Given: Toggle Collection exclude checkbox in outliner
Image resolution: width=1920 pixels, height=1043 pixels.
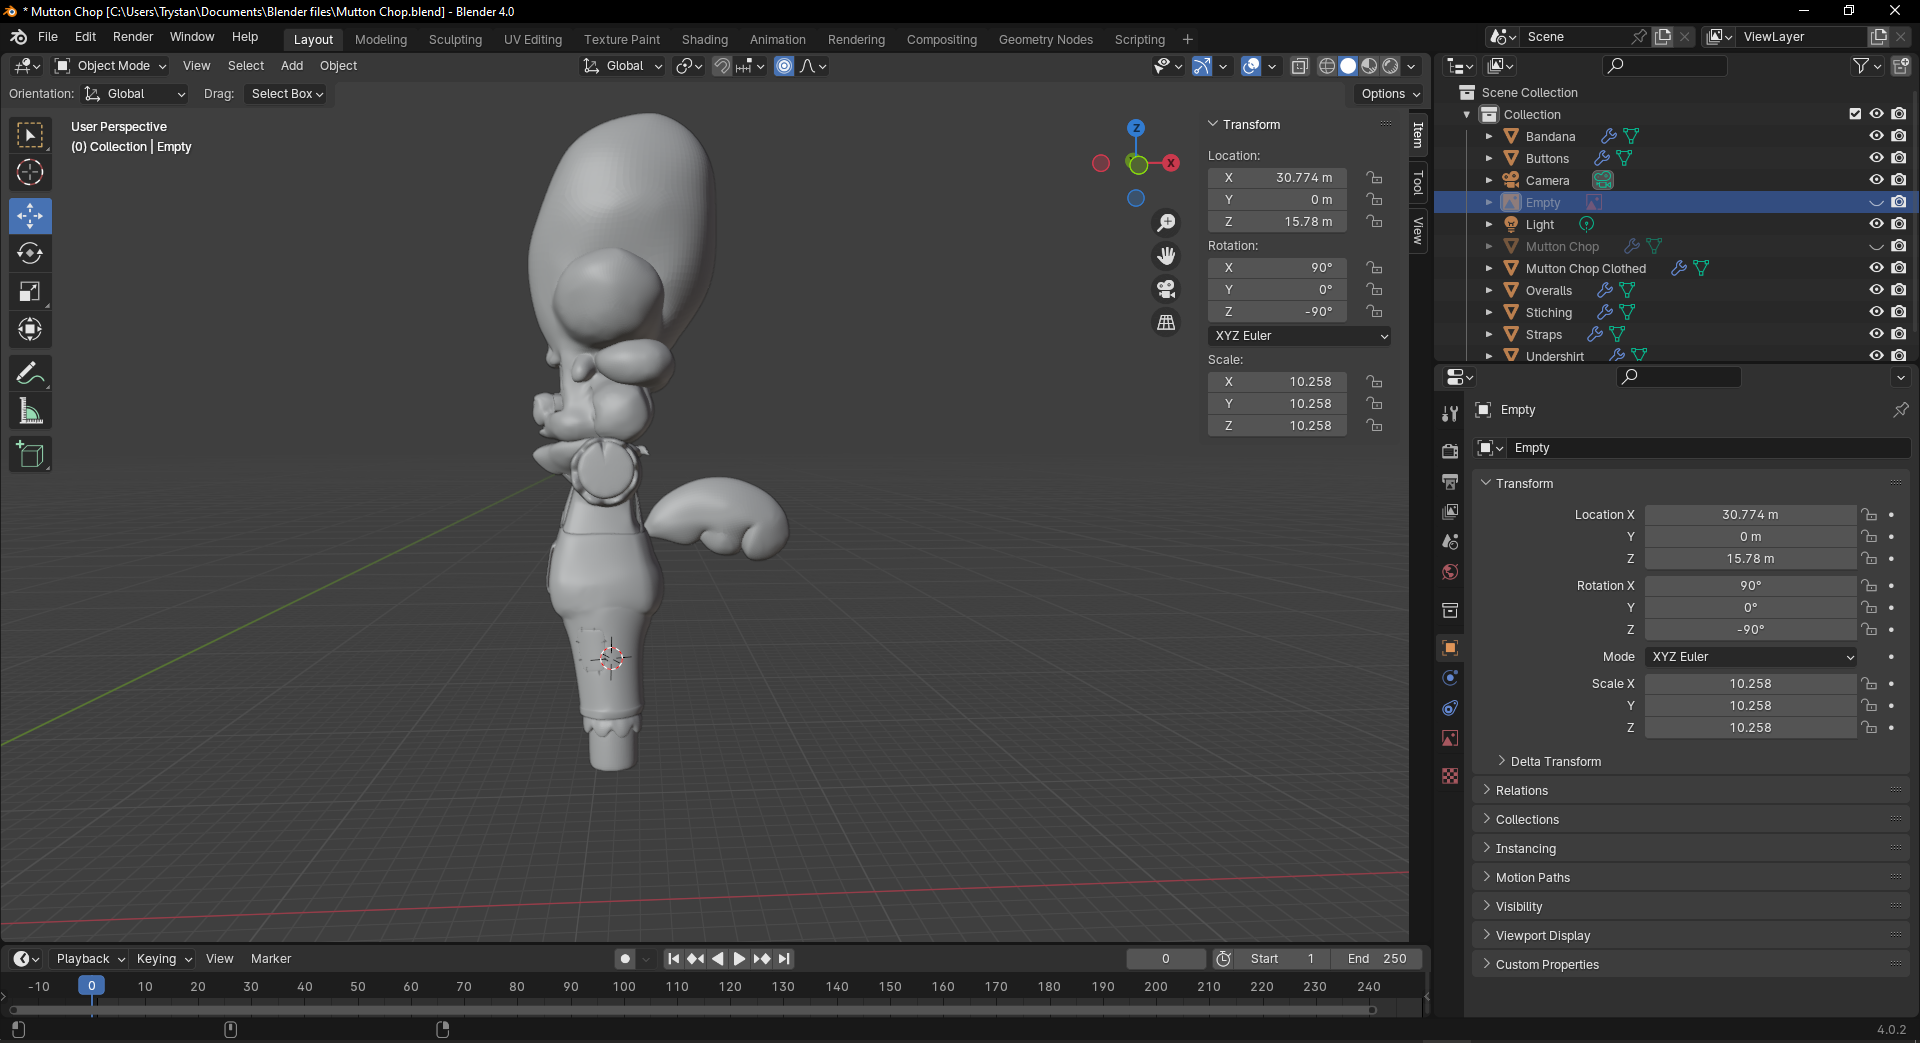Looking at the screenshot, I should pos(1855,114).
